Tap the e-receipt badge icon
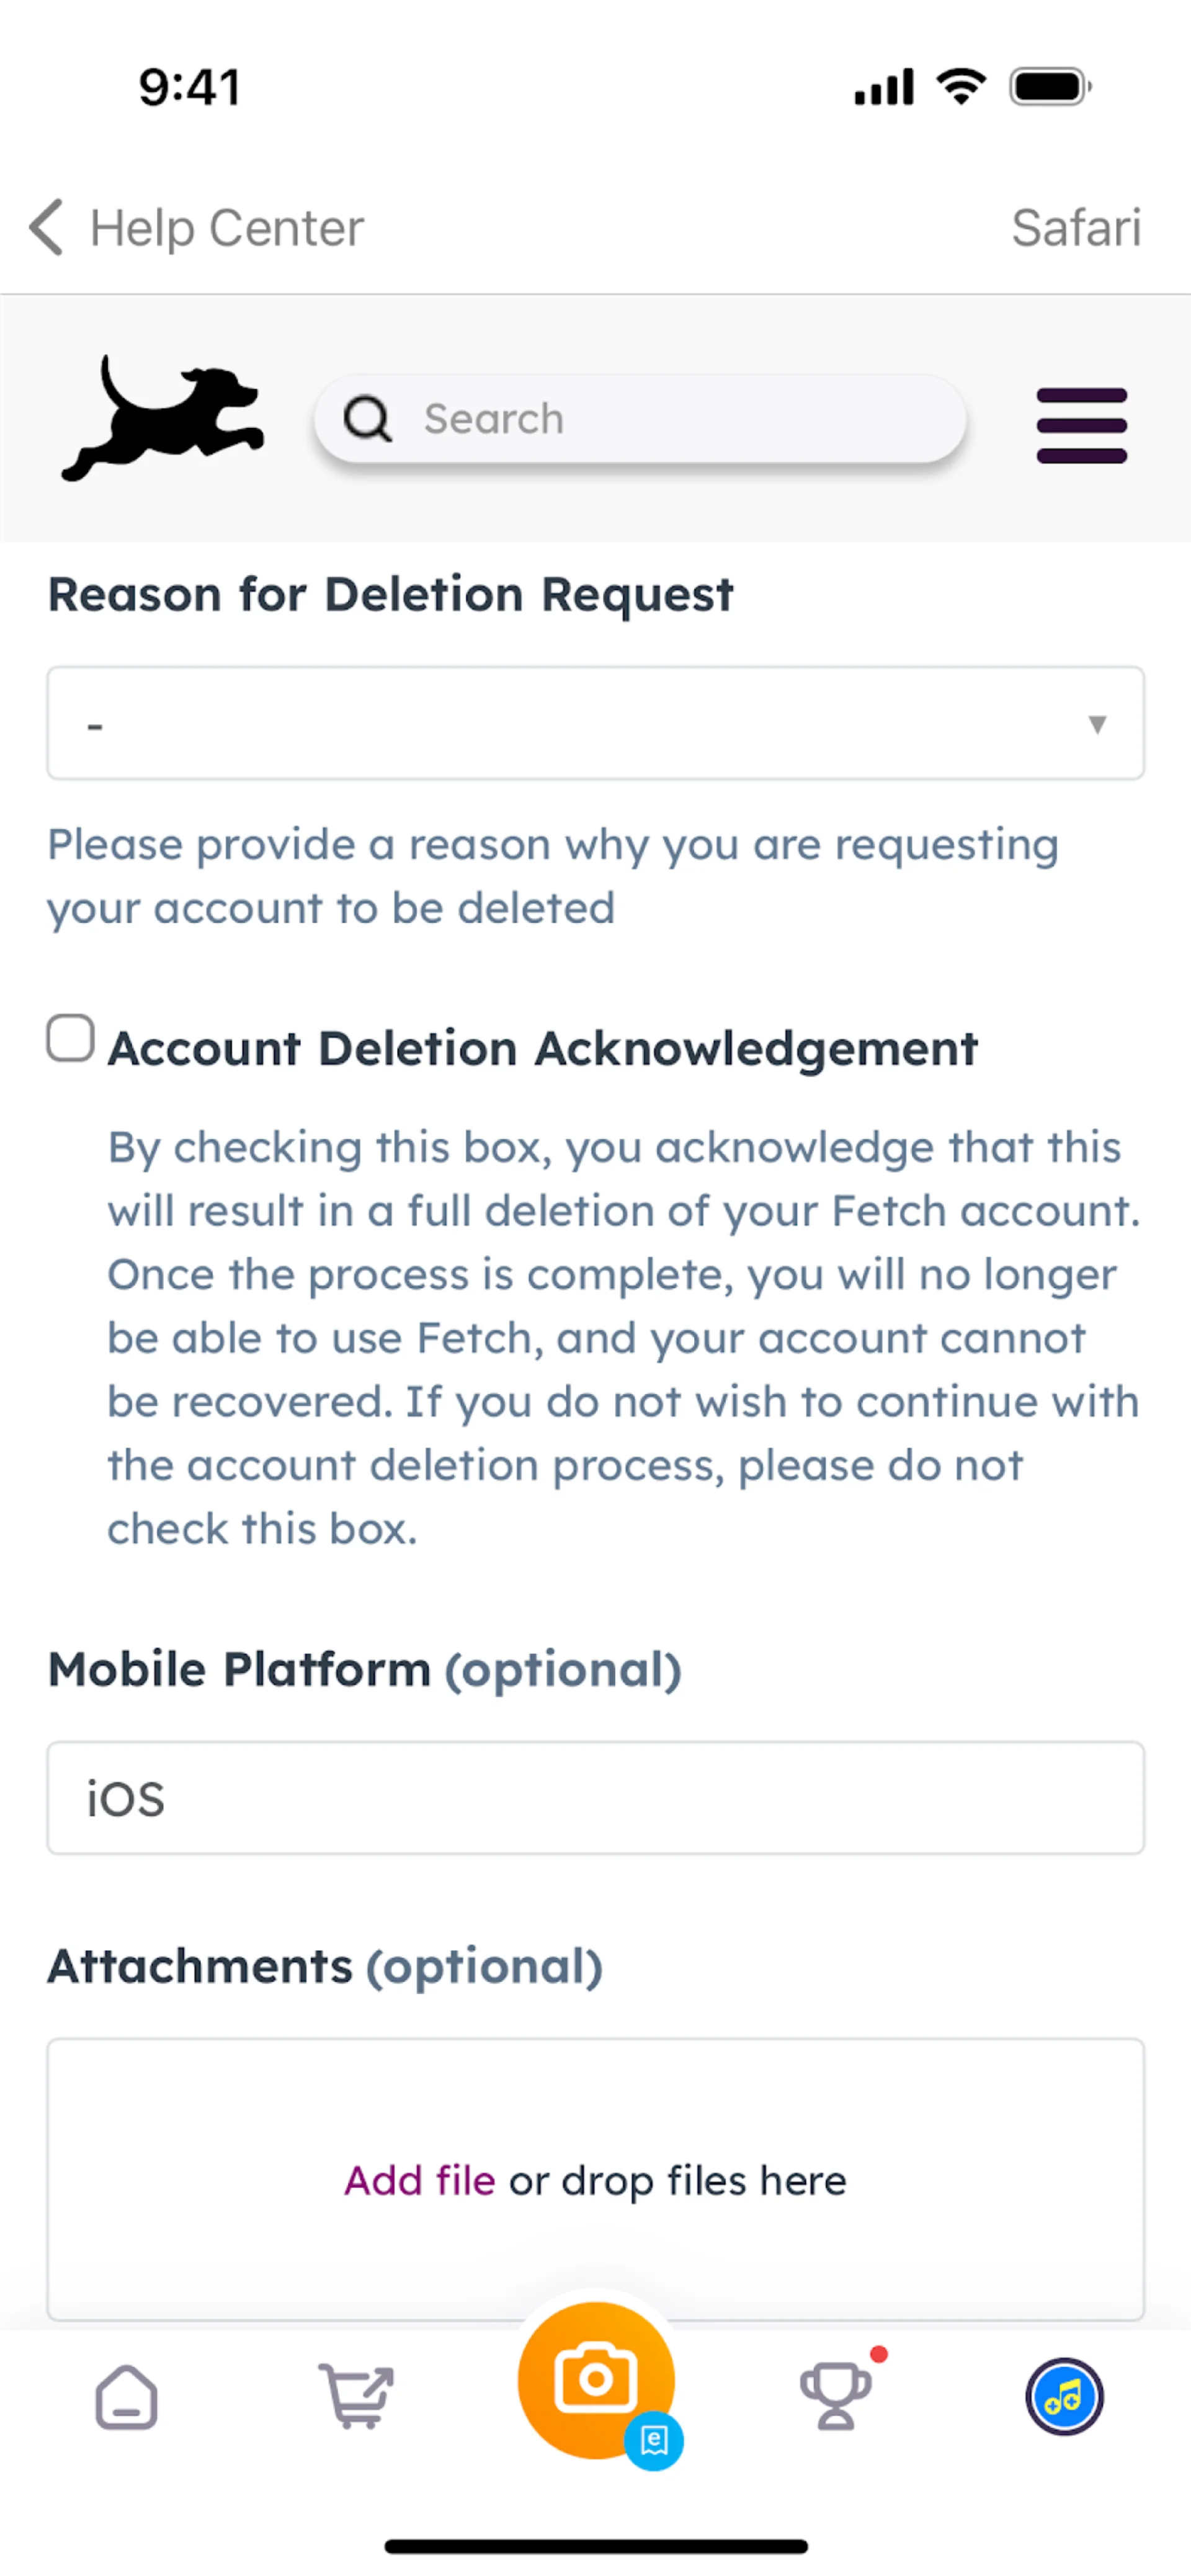 pos(654,2441)
